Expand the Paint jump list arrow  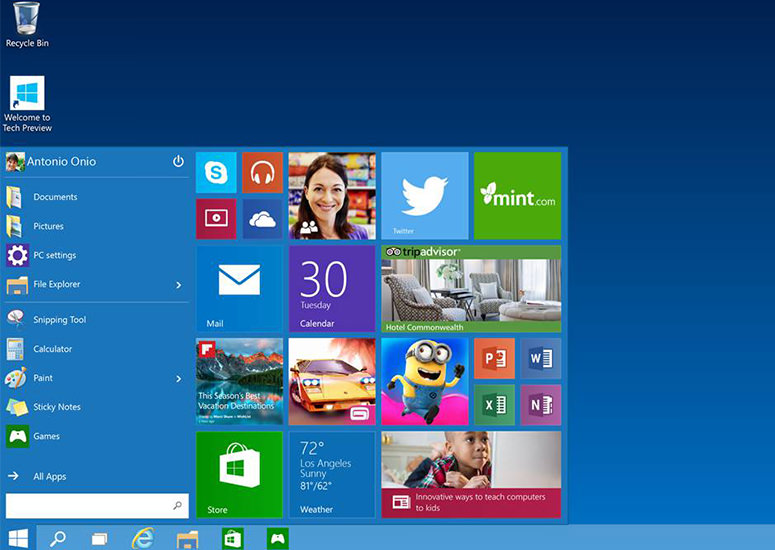point(178,379)
